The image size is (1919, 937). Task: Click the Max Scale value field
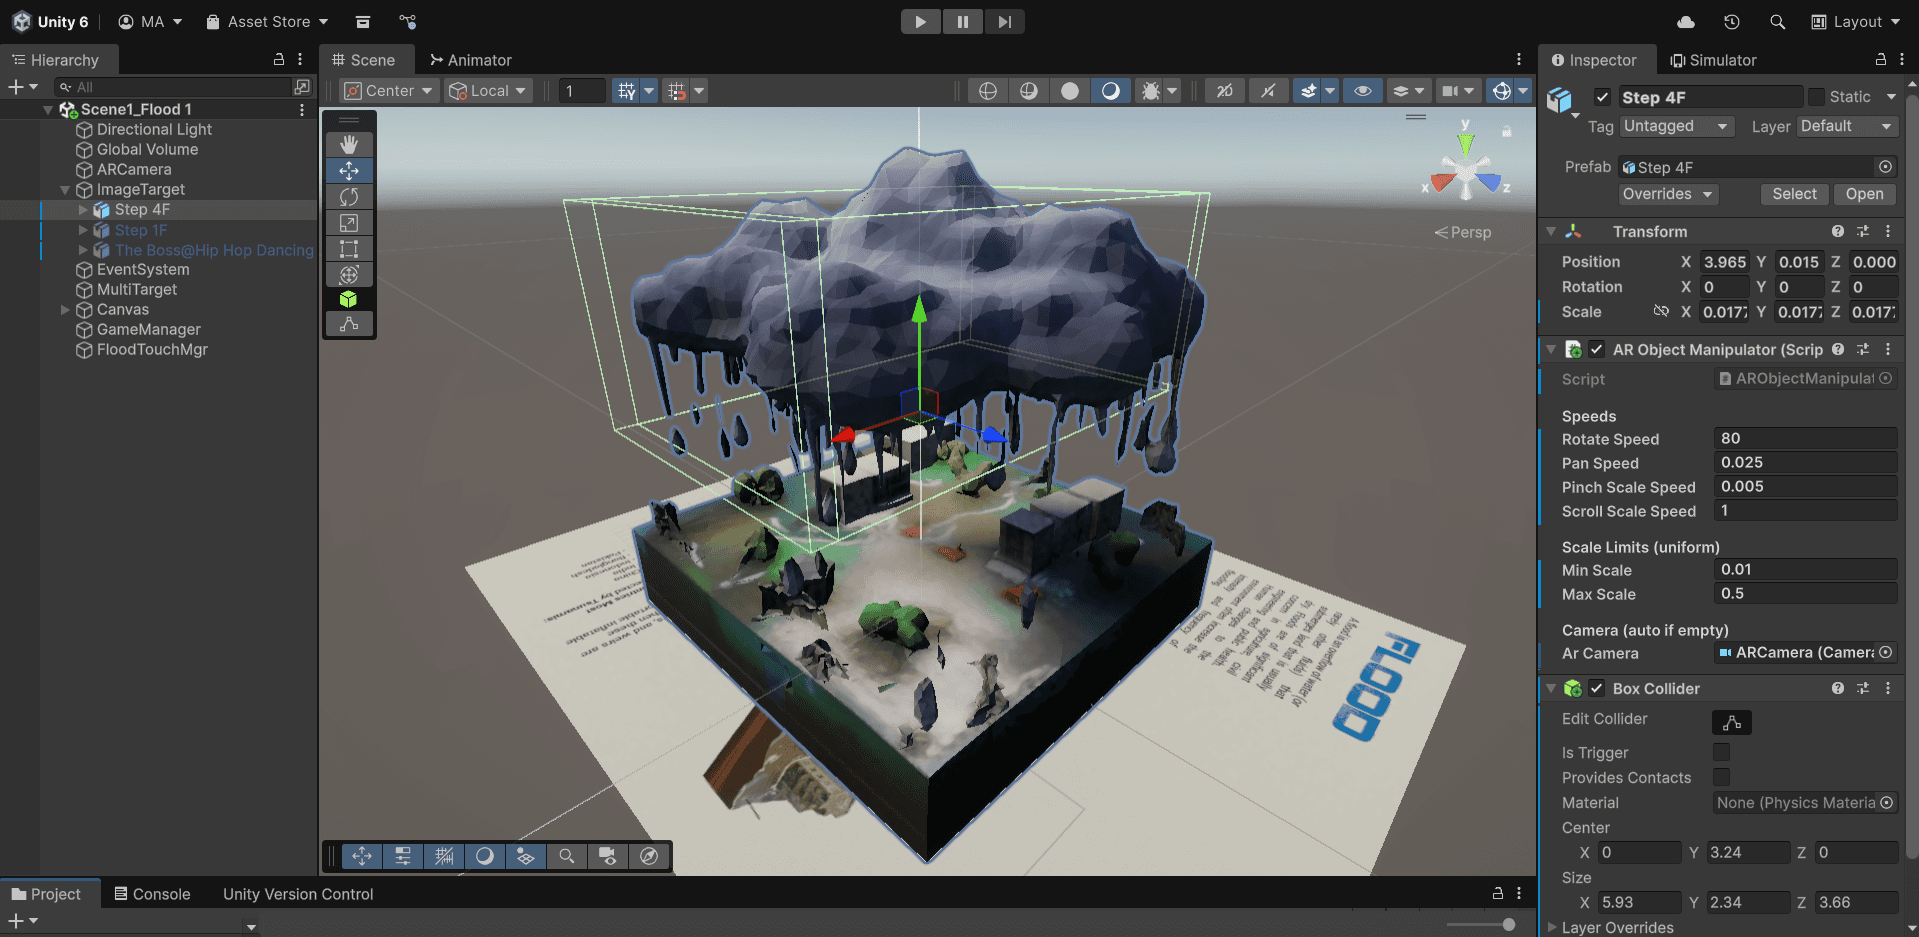click(1805, 593)
